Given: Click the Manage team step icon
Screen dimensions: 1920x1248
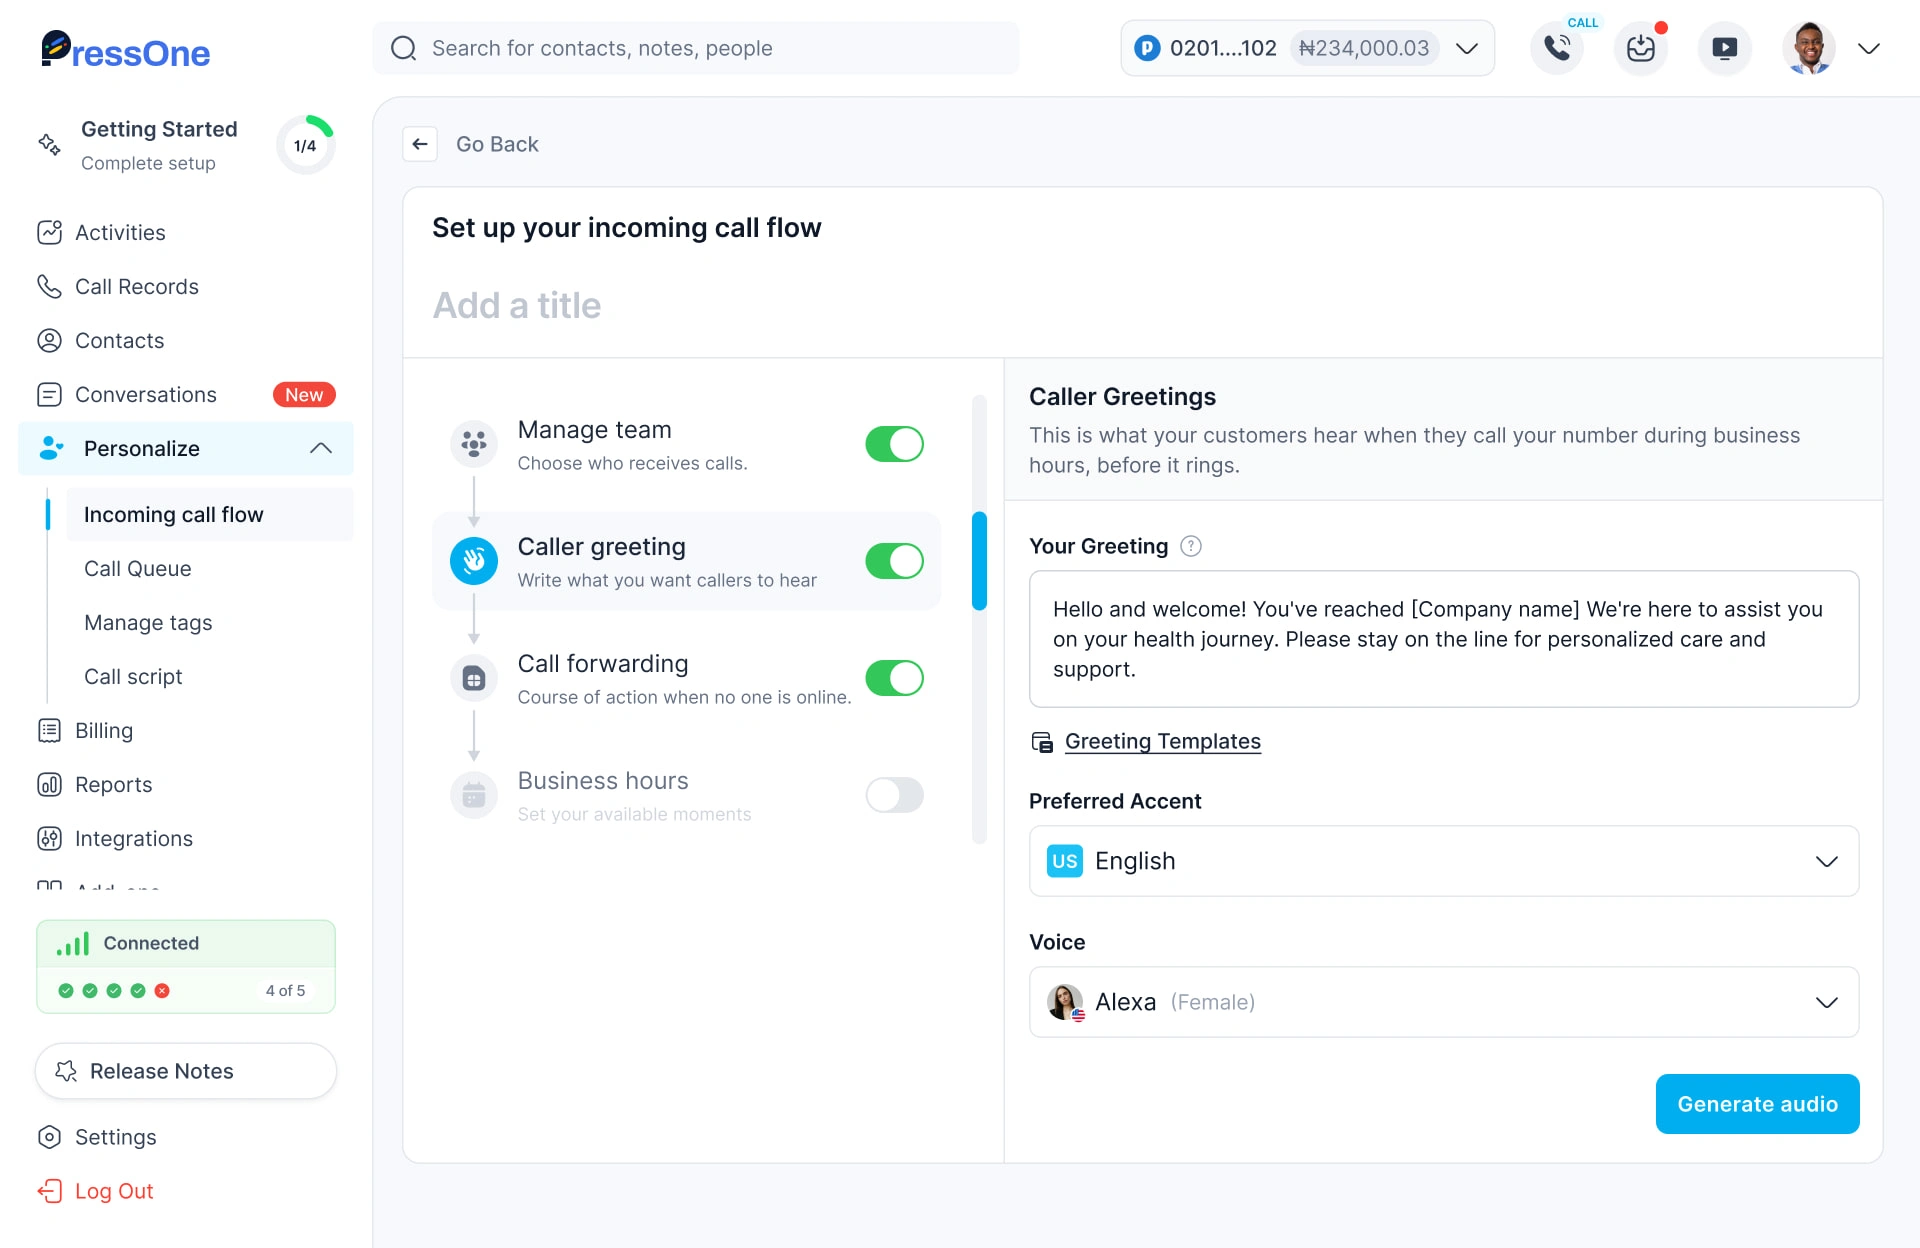Looking at the screenshot, I should (x=474, y=444).
